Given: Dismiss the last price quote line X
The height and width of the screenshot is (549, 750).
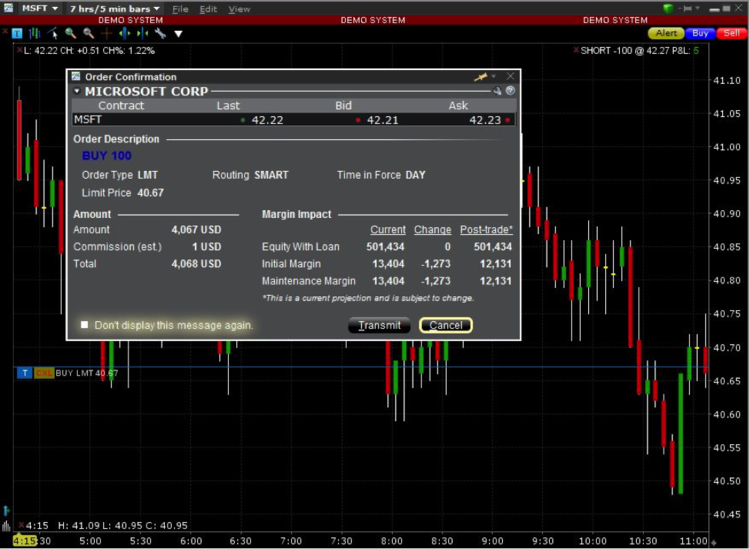Looking at the screenshot, I should pyautogui.click(x=19, y=50).
